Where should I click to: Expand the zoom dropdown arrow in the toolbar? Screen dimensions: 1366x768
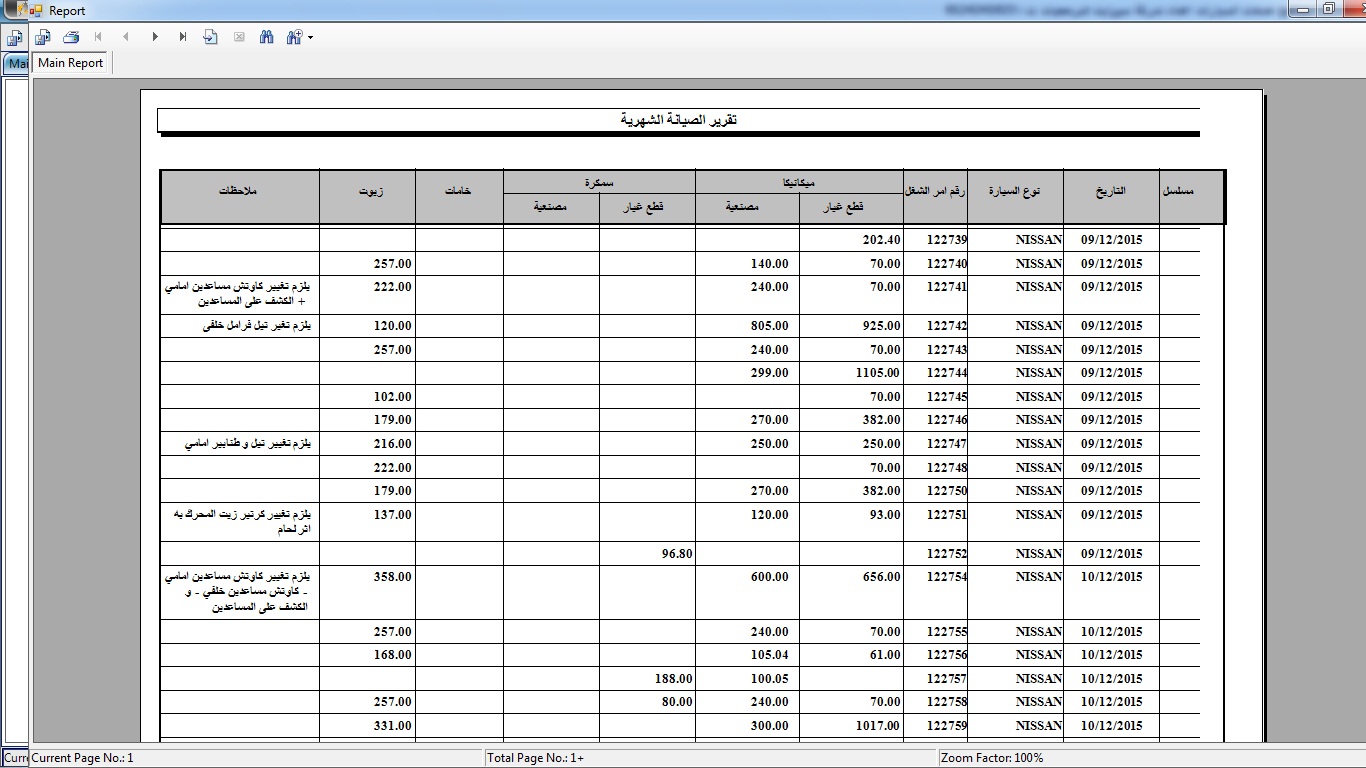[311, 38]
